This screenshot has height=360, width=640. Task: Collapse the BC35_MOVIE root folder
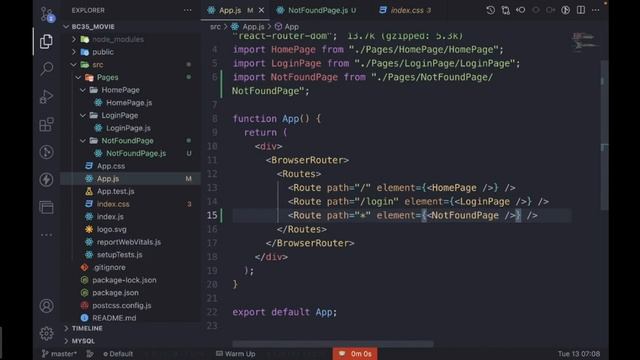[93, 27]
